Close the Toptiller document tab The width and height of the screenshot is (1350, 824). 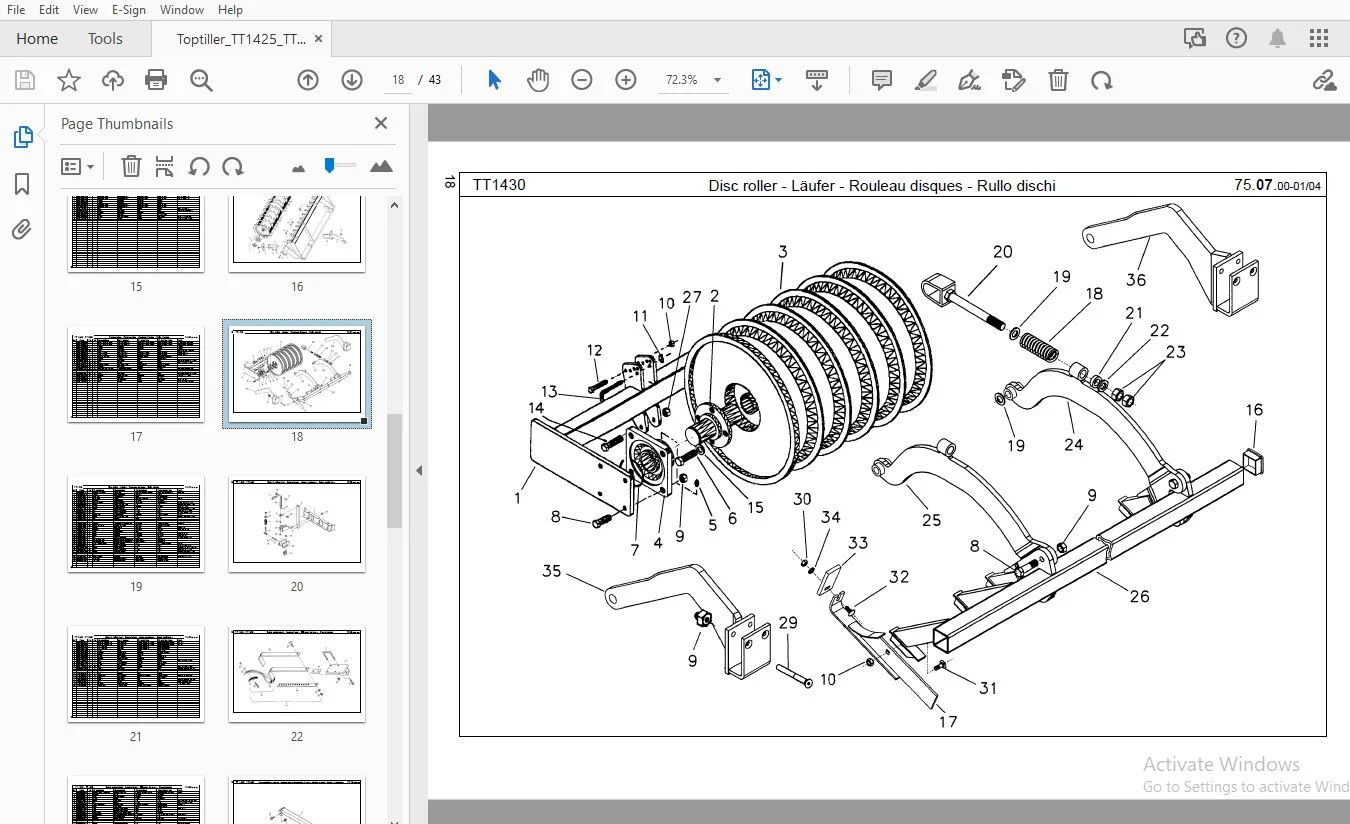(319, 39)
